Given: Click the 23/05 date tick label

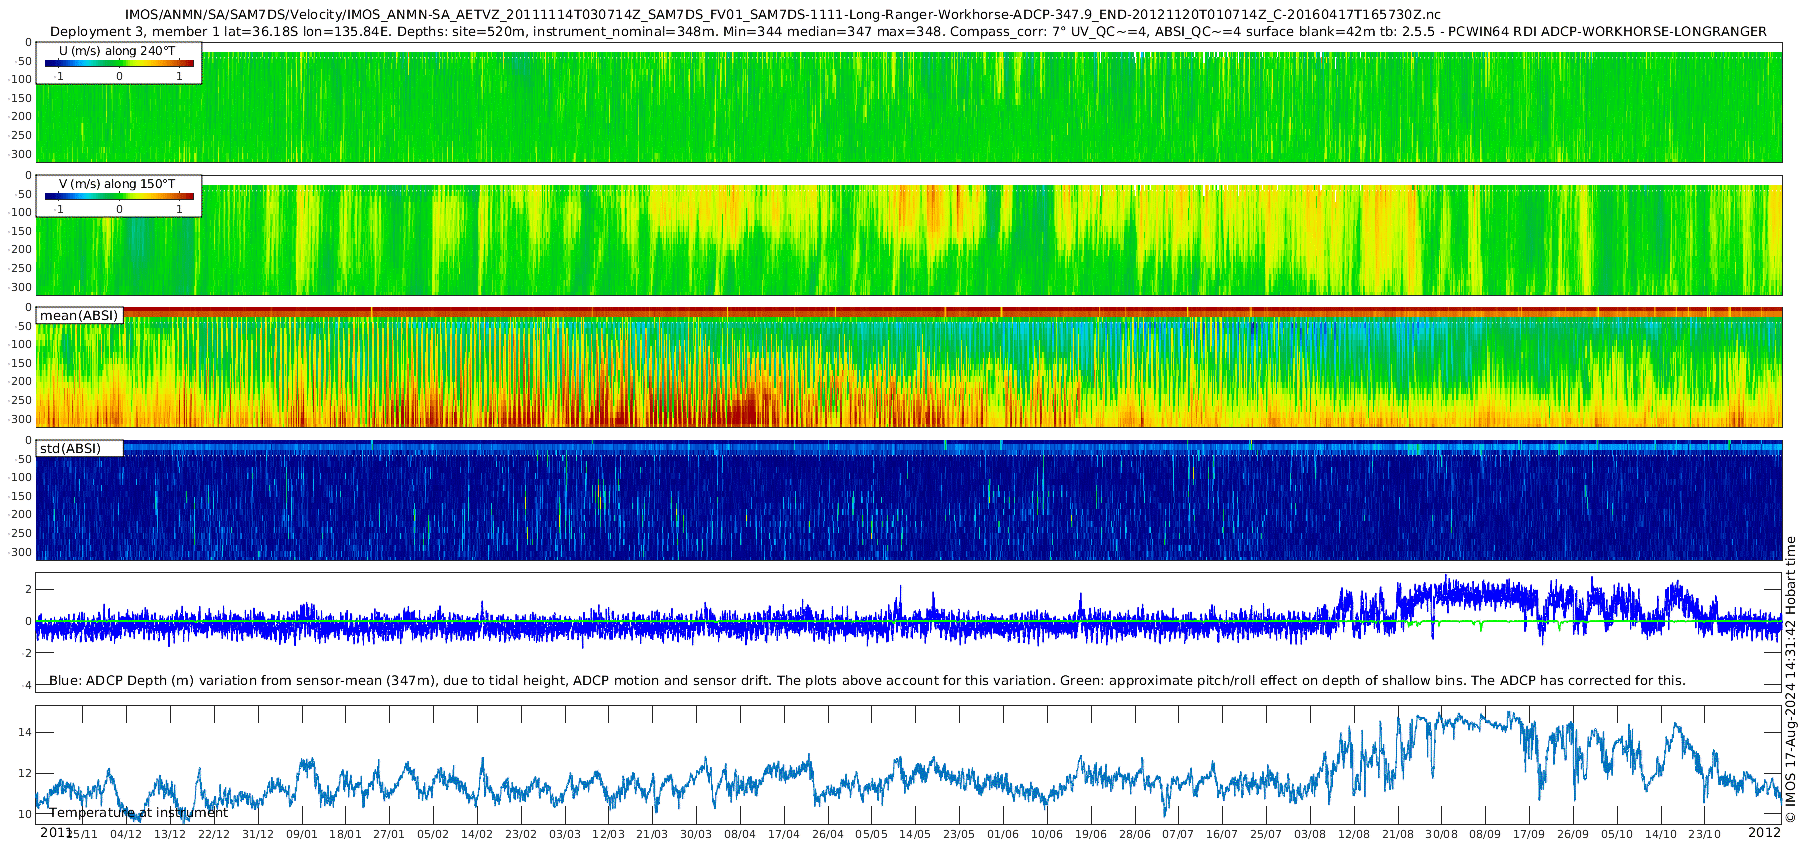Looking at the screenshot, I should (959, 834).
